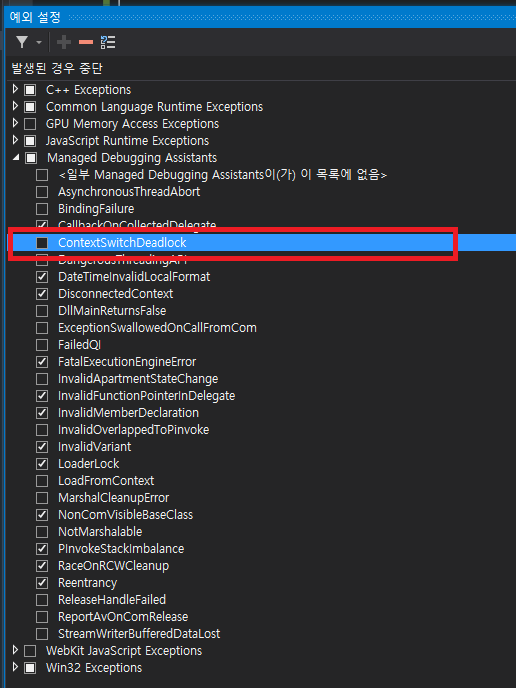Viewport: 516px width, 688px height.
Task: Click the restore default list icon
Action: click(x=108, y=42)
